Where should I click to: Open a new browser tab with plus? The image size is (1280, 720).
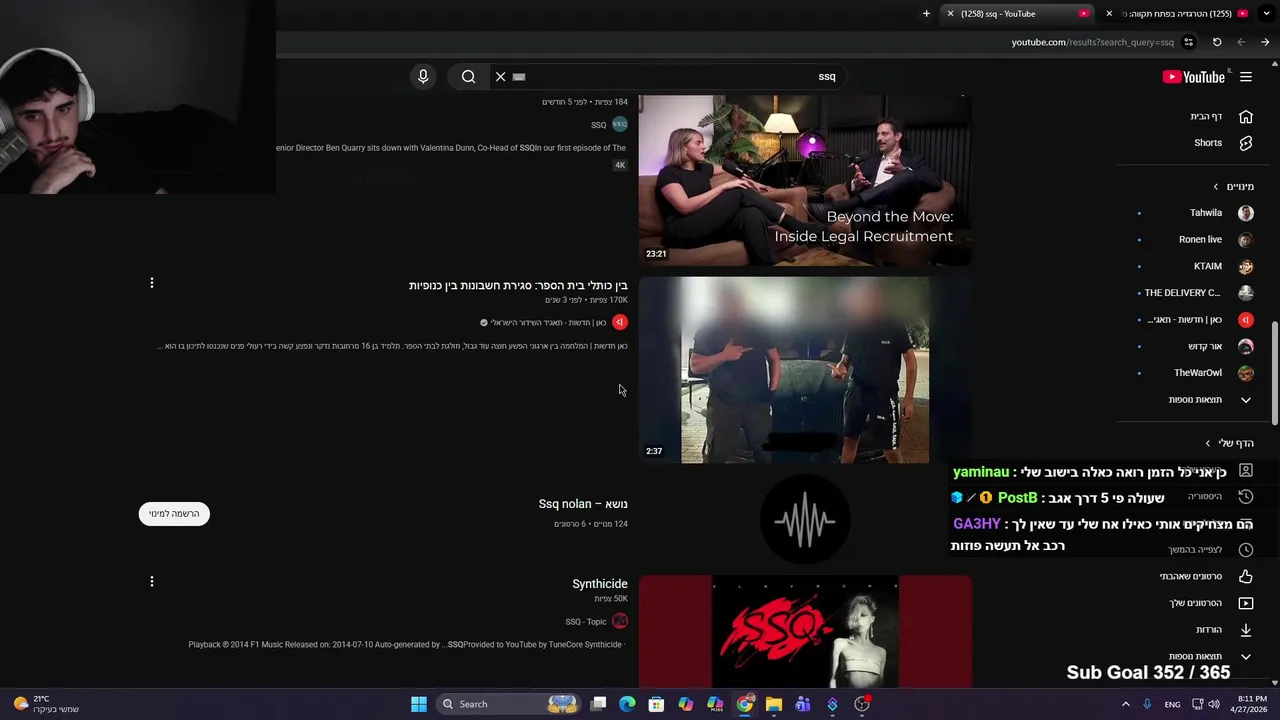[x=926, y=14]
